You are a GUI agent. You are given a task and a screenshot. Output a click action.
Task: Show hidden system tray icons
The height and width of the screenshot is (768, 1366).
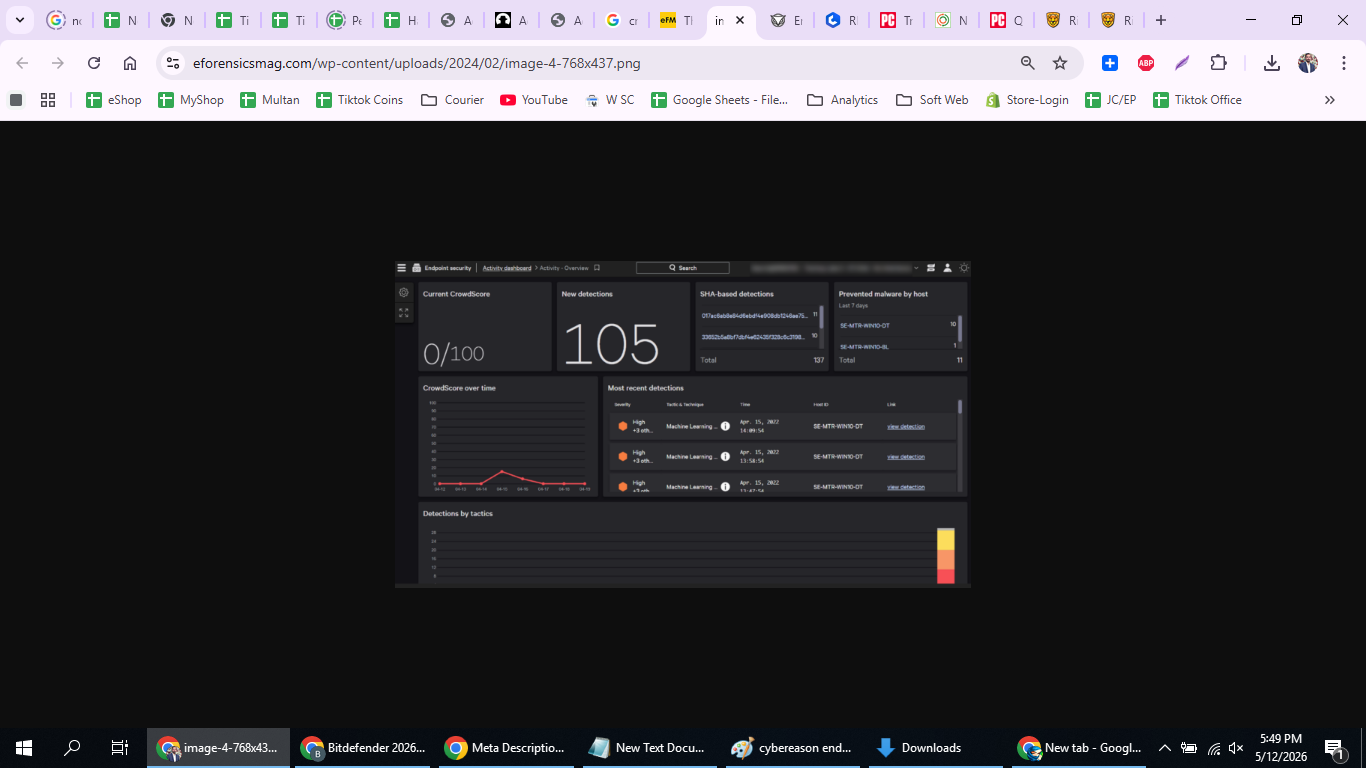coord(1165,748)
